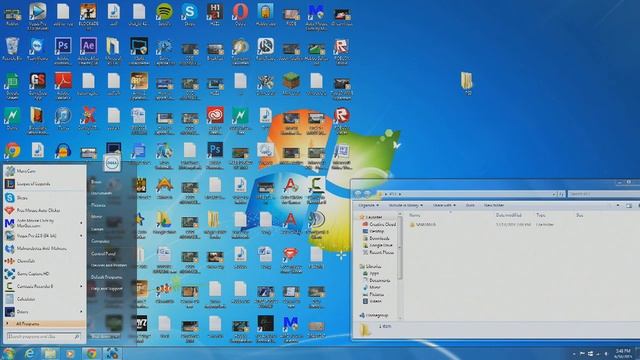Open Default Programs from Start menu
The width and height of the screenshot is (640, 360).
[x=107, y=277]
